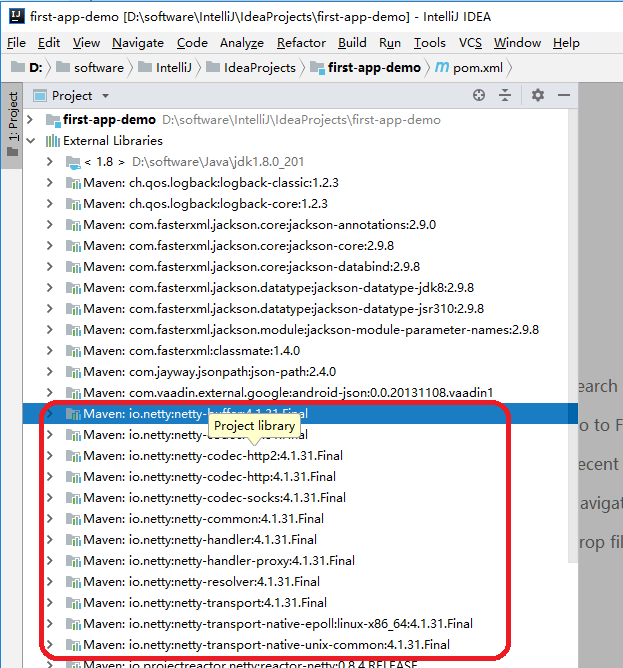
Task: Click 'pom.xml' breadcrumb in navigation bar
Action: 478,67
